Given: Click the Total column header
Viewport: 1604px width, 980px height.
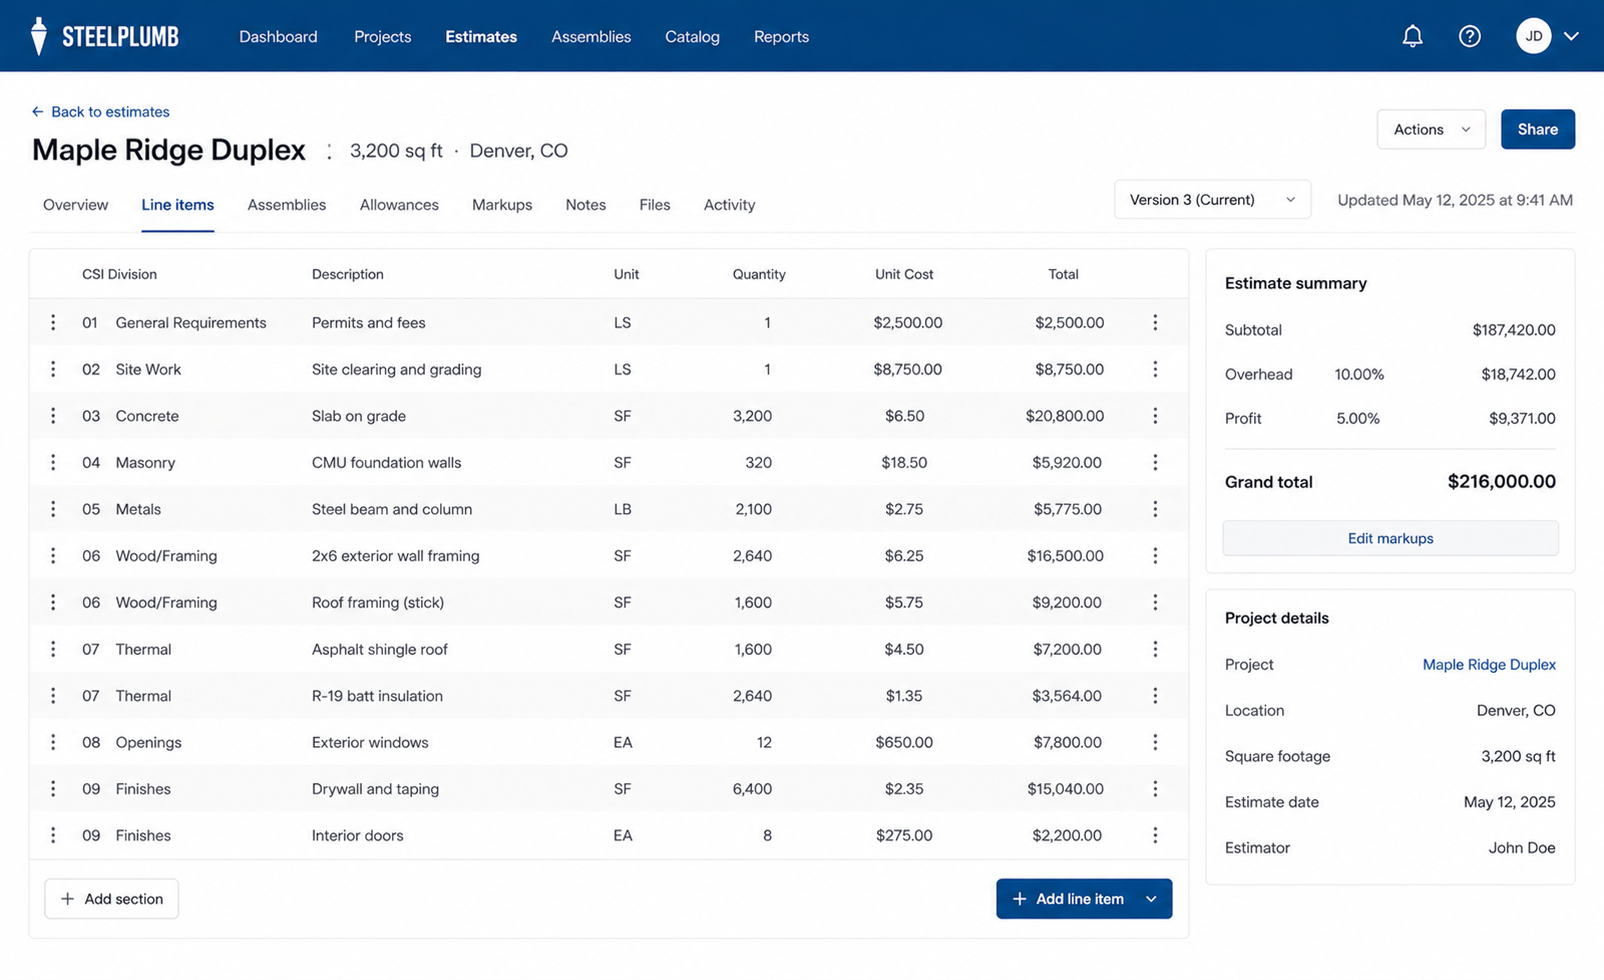Looking at the screenshot, I should (x=1063, y=274).
